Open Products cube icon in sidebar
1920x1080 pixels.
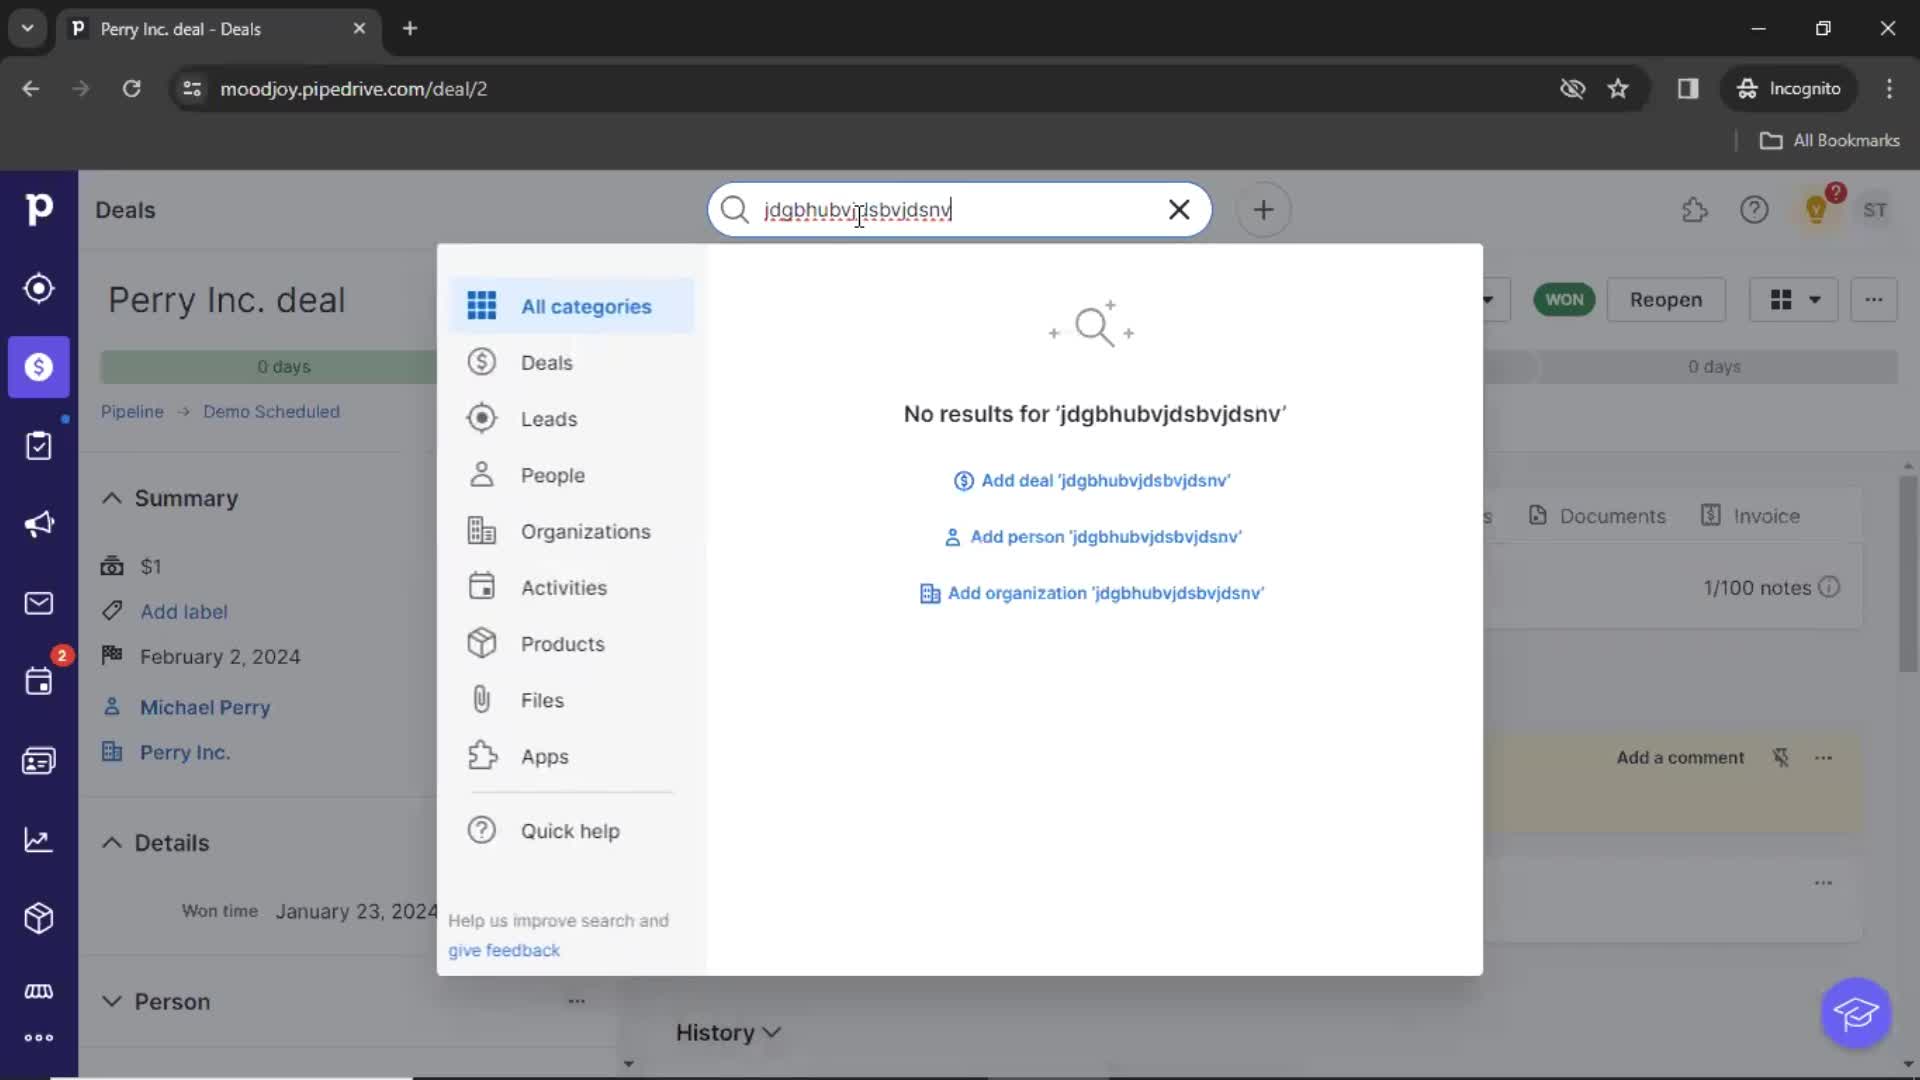pos(38,918)
